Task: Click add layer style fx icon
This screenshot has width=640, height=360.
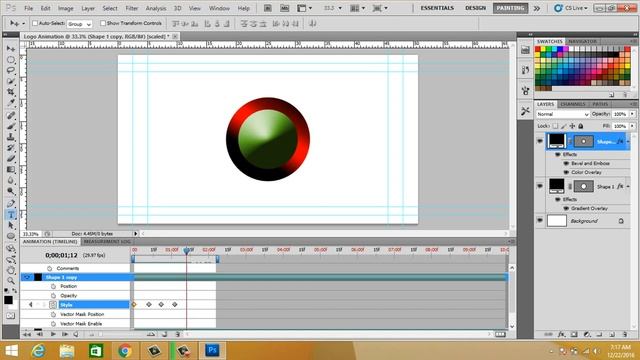Action: click(561, 334)
